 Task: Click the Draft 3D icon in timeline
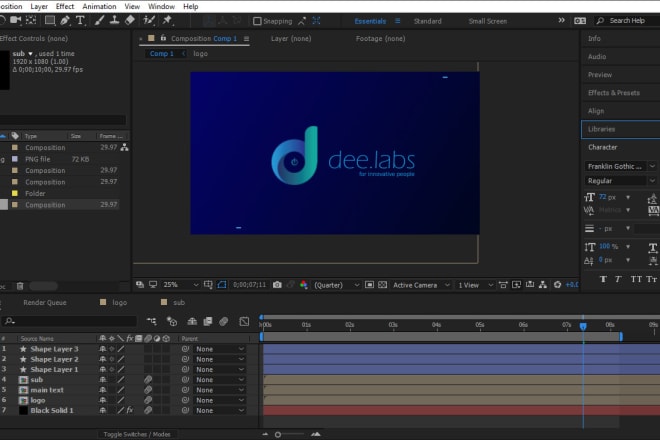172,322
